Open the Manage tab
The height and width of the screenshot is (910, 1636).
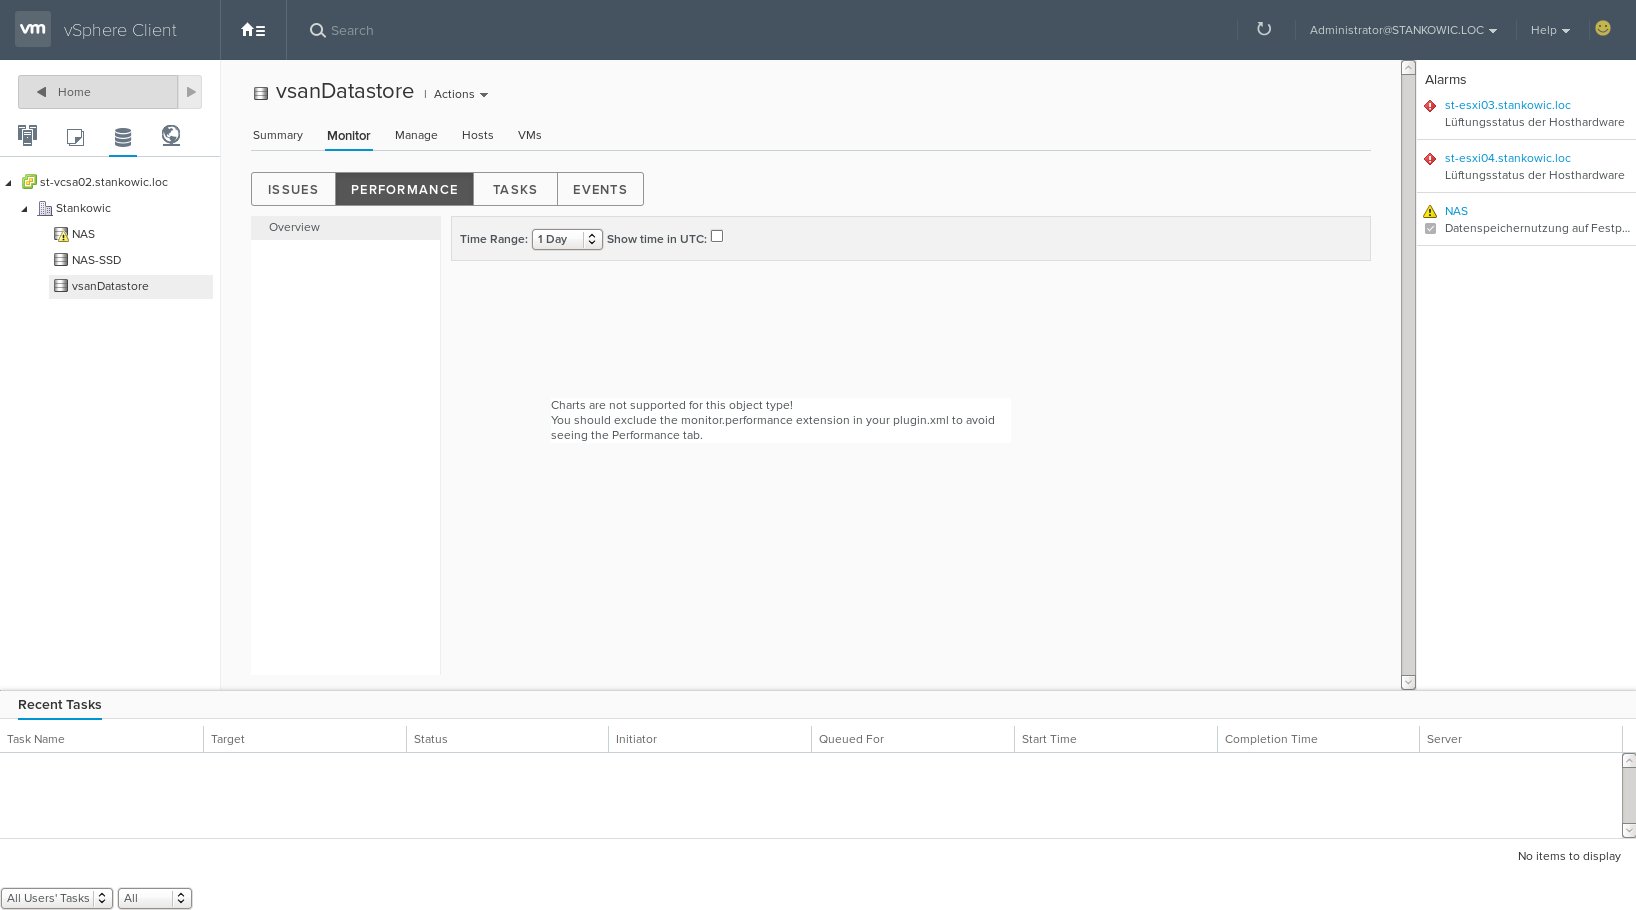pyautogui.click(x=416, y=135)
